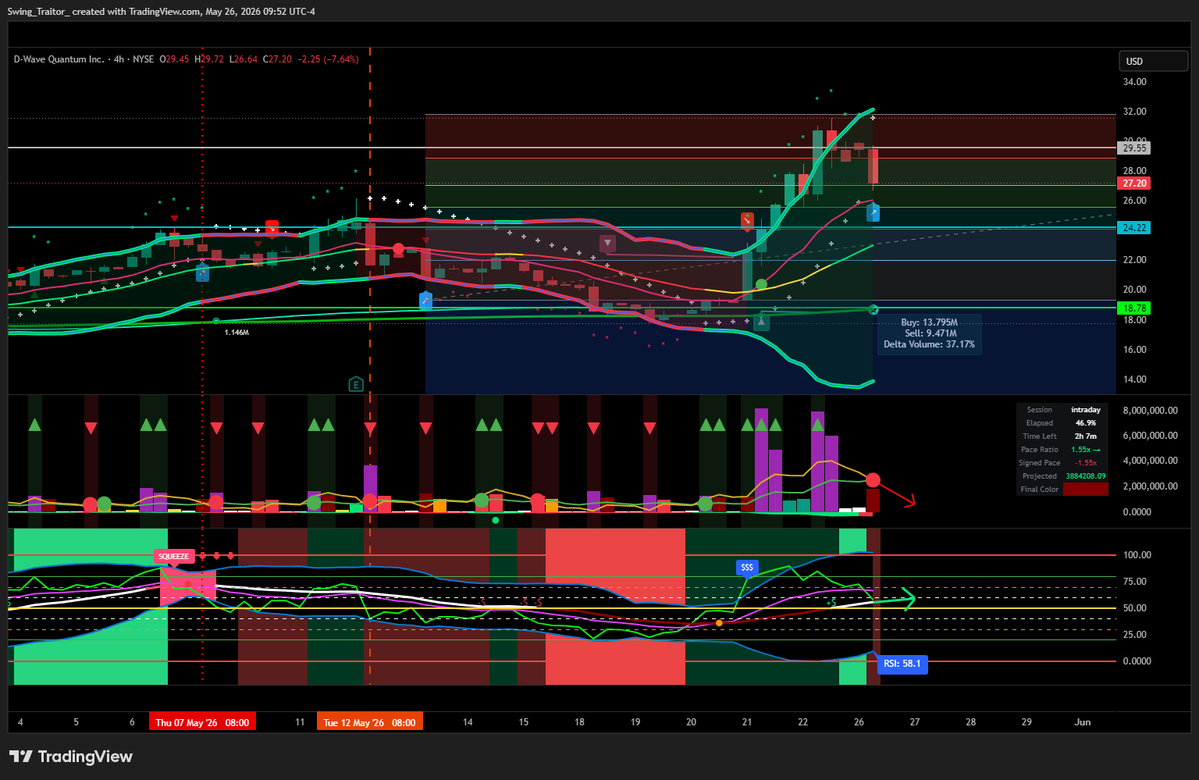The image size is (1199, 780).
Task: Click the 'D-Wave Quantum Inc.' symbol title
Action: point(59,59)
